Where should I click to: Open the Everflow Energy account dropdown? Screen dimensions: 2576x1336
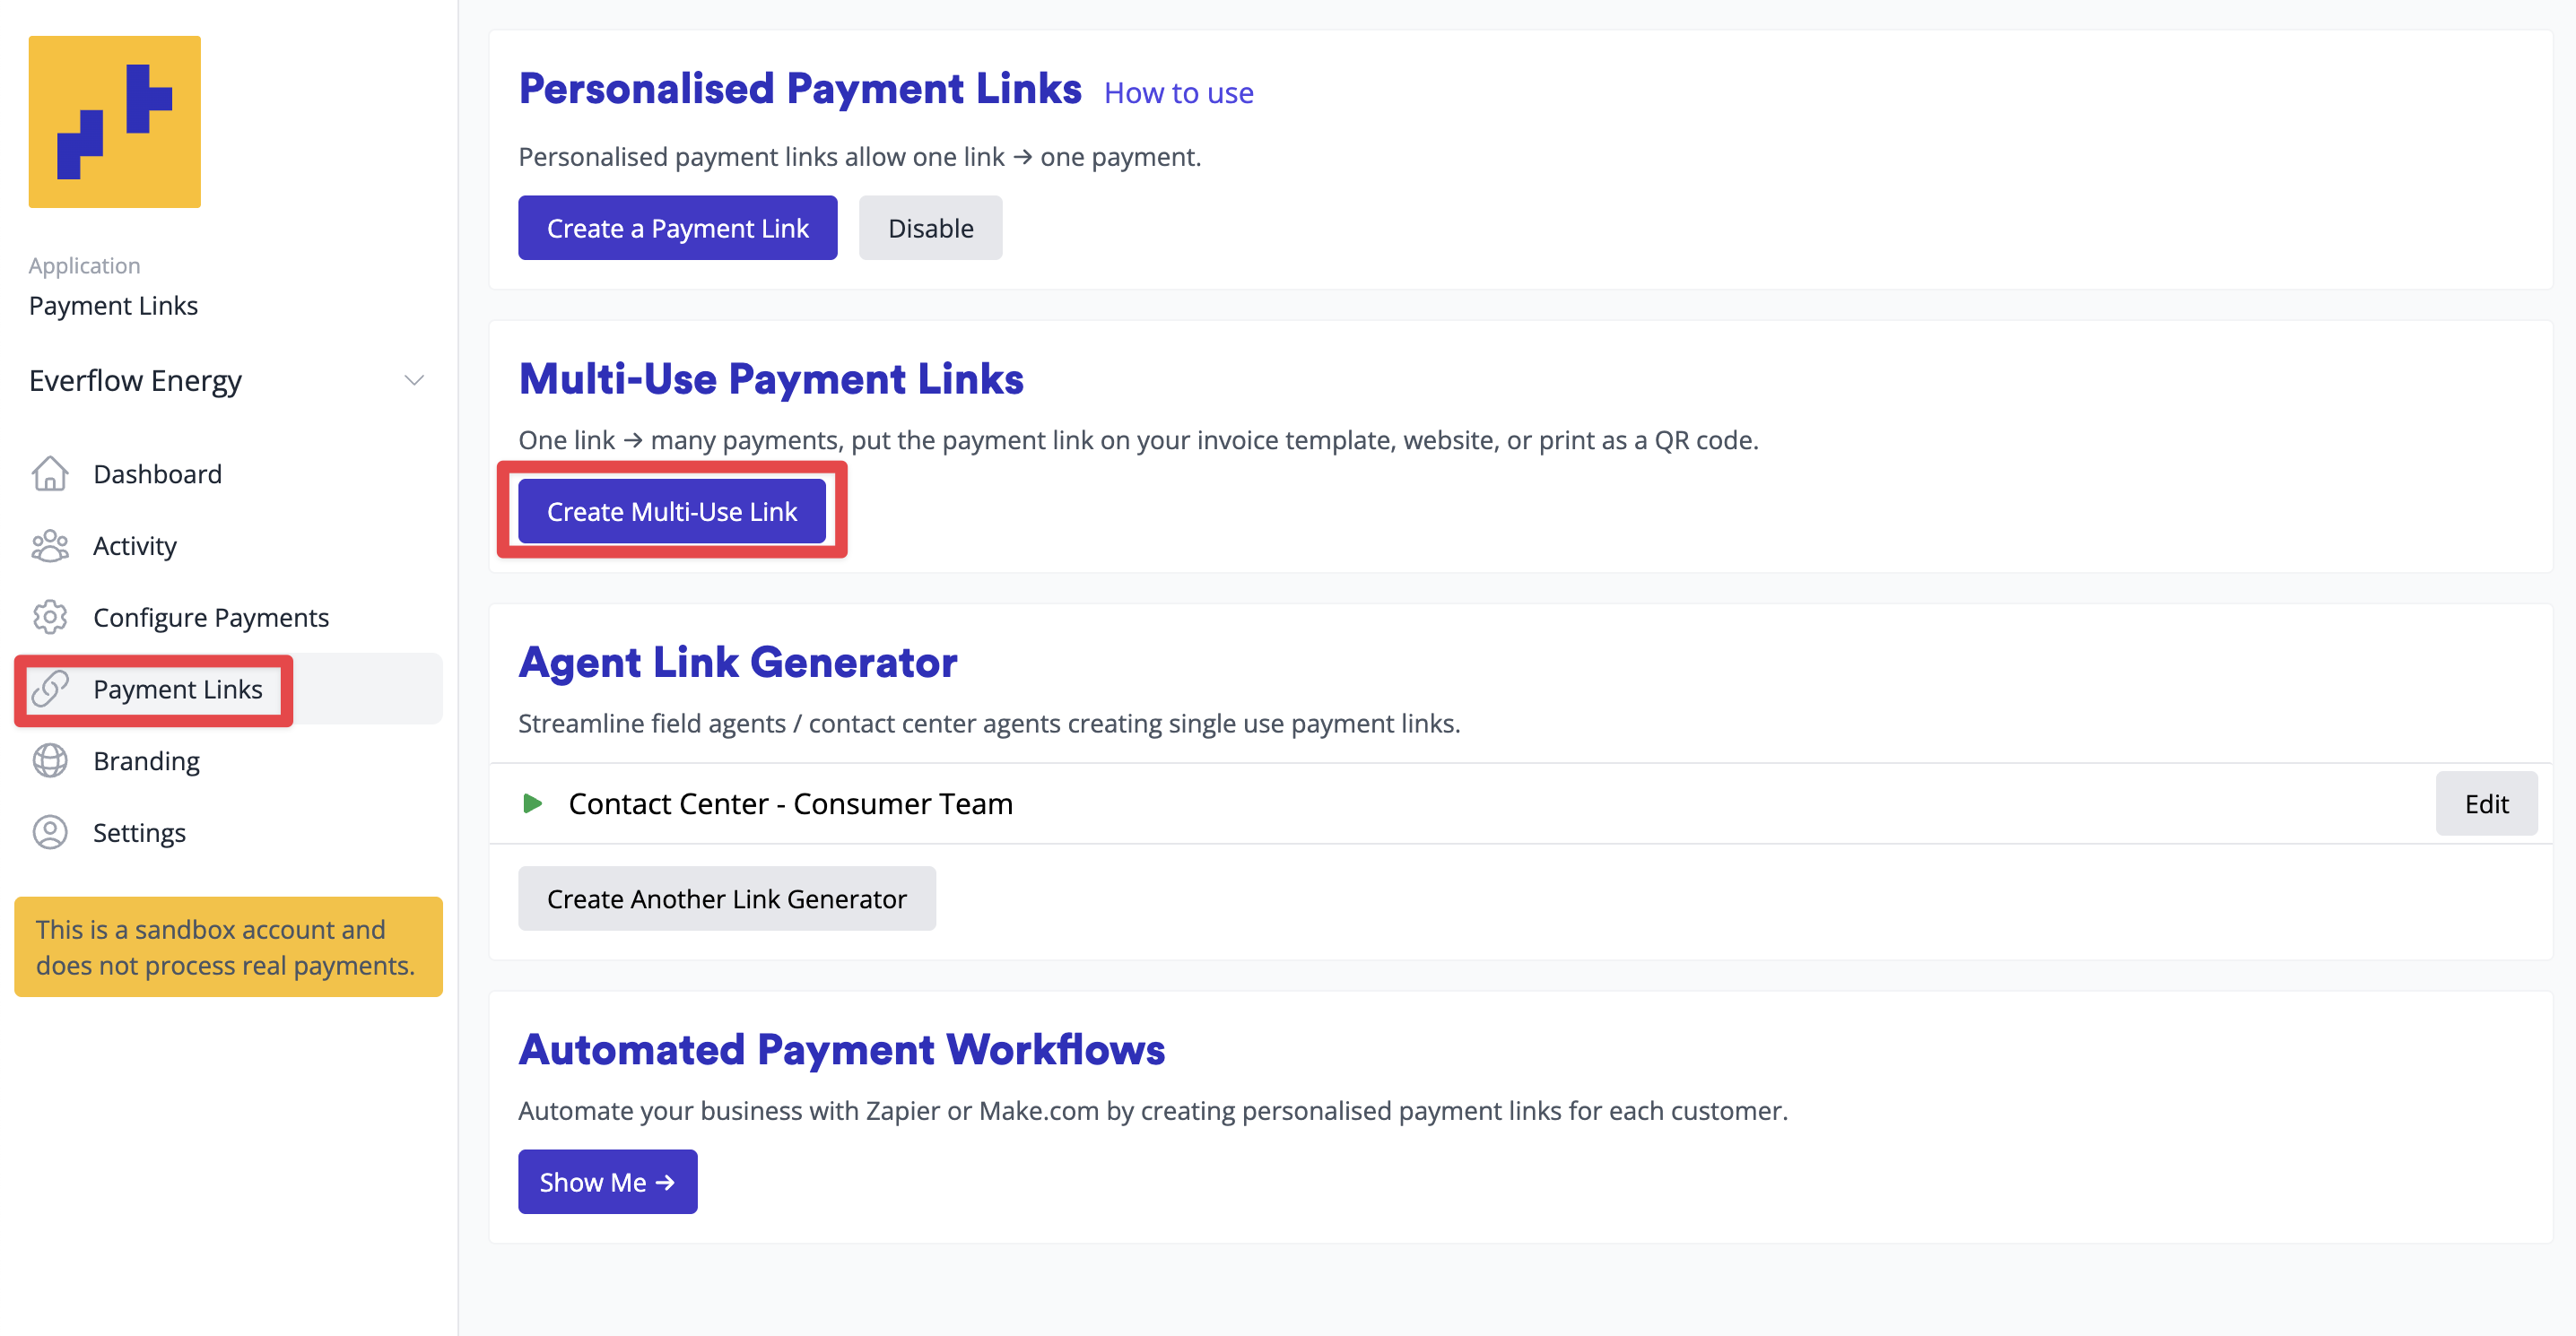(413, 381)
